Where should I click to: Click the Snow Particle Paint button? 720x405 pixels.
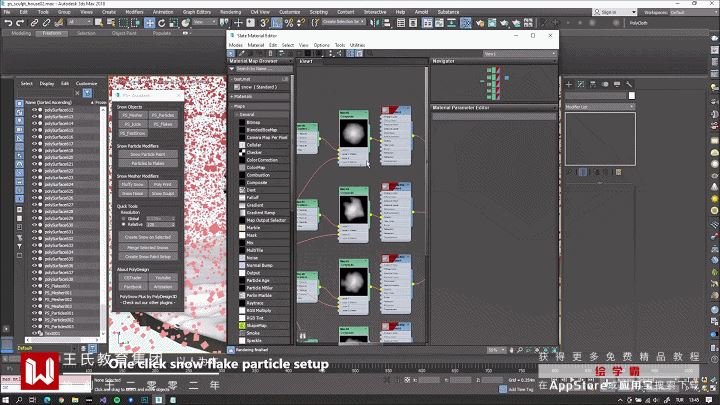click(x=147, y=154)
